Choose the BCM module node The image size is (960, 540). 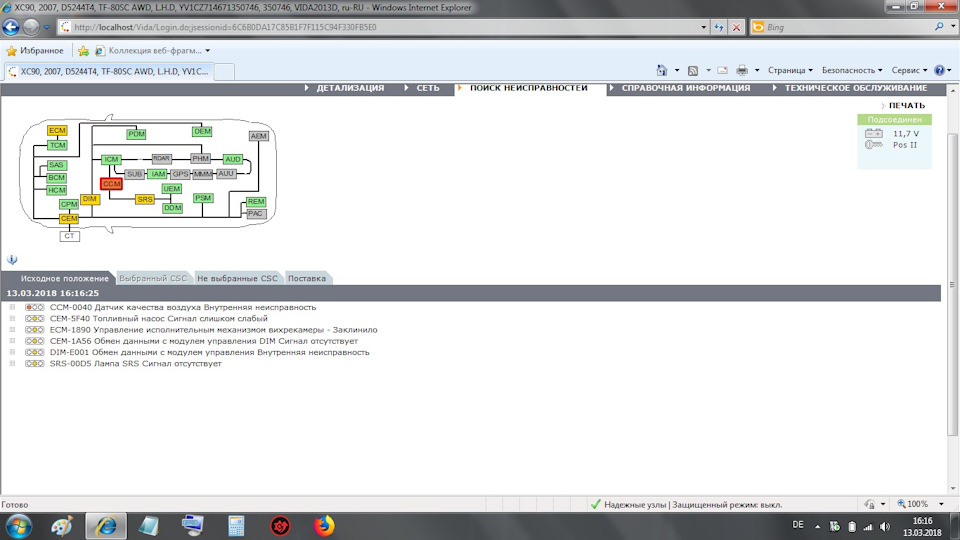pyautogui.click(x=56, y=178)
